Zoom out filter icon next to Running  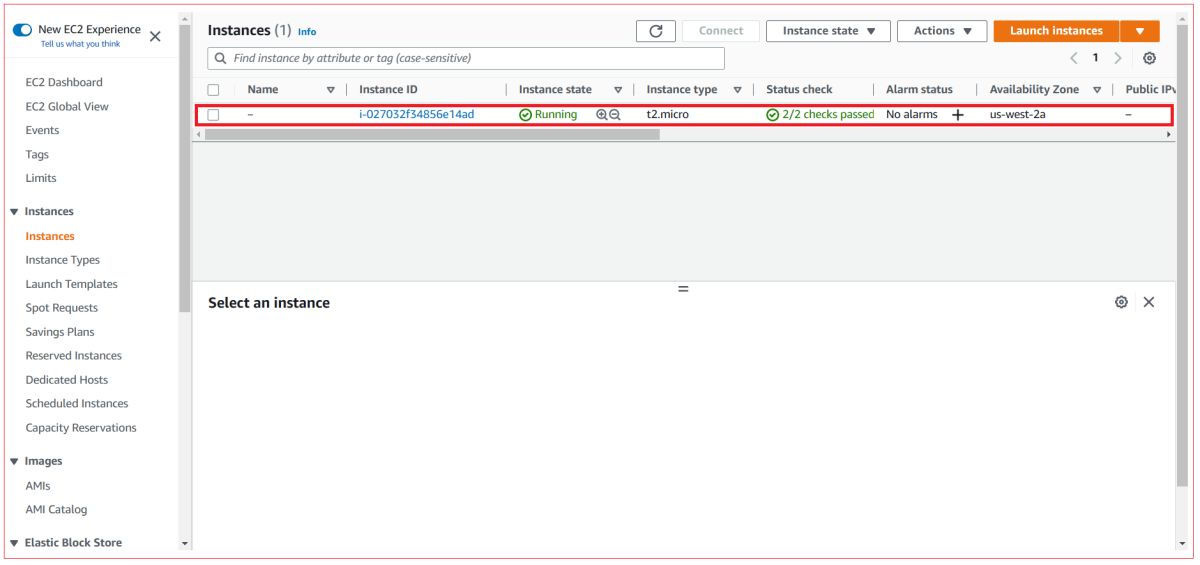click(x=615, y=115)
